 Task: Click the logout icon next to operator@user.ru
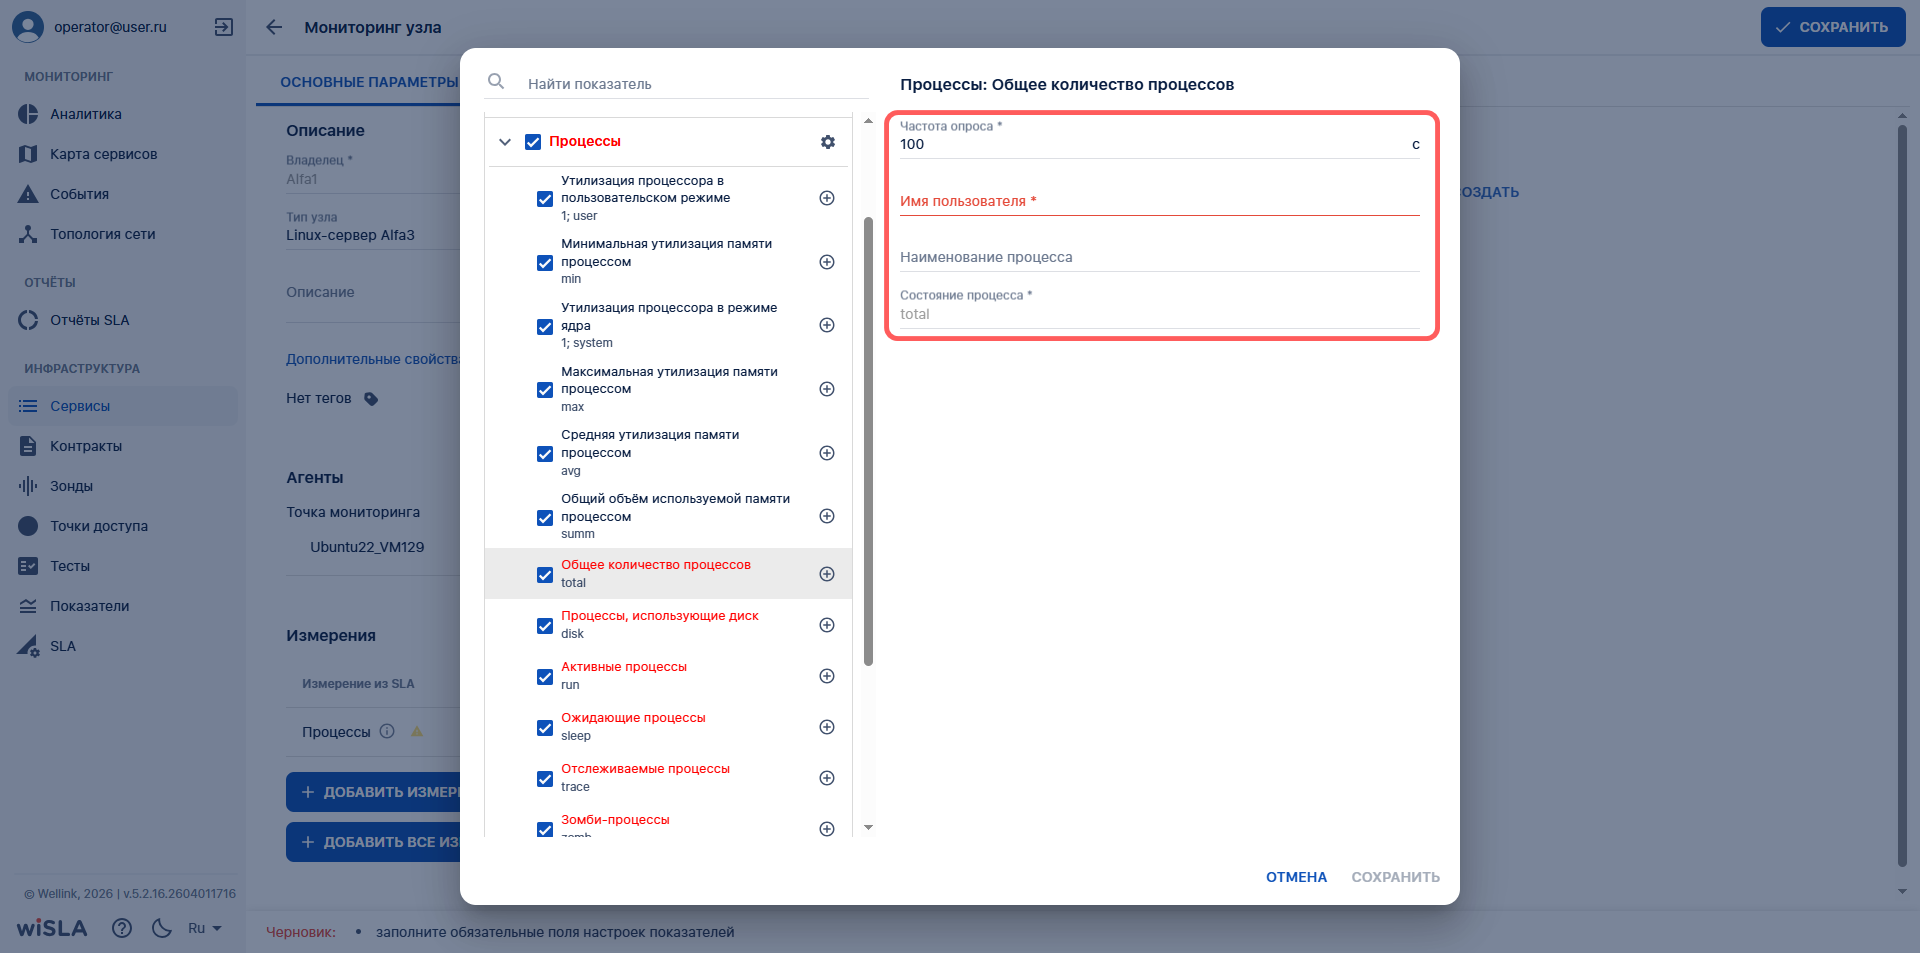tap(224, 27)
